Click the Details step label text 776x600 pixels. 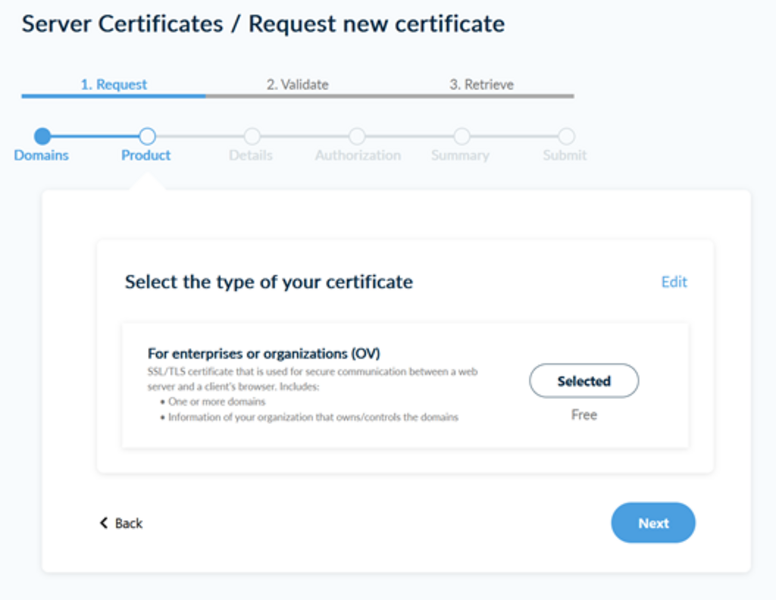[x=251, y=156]
